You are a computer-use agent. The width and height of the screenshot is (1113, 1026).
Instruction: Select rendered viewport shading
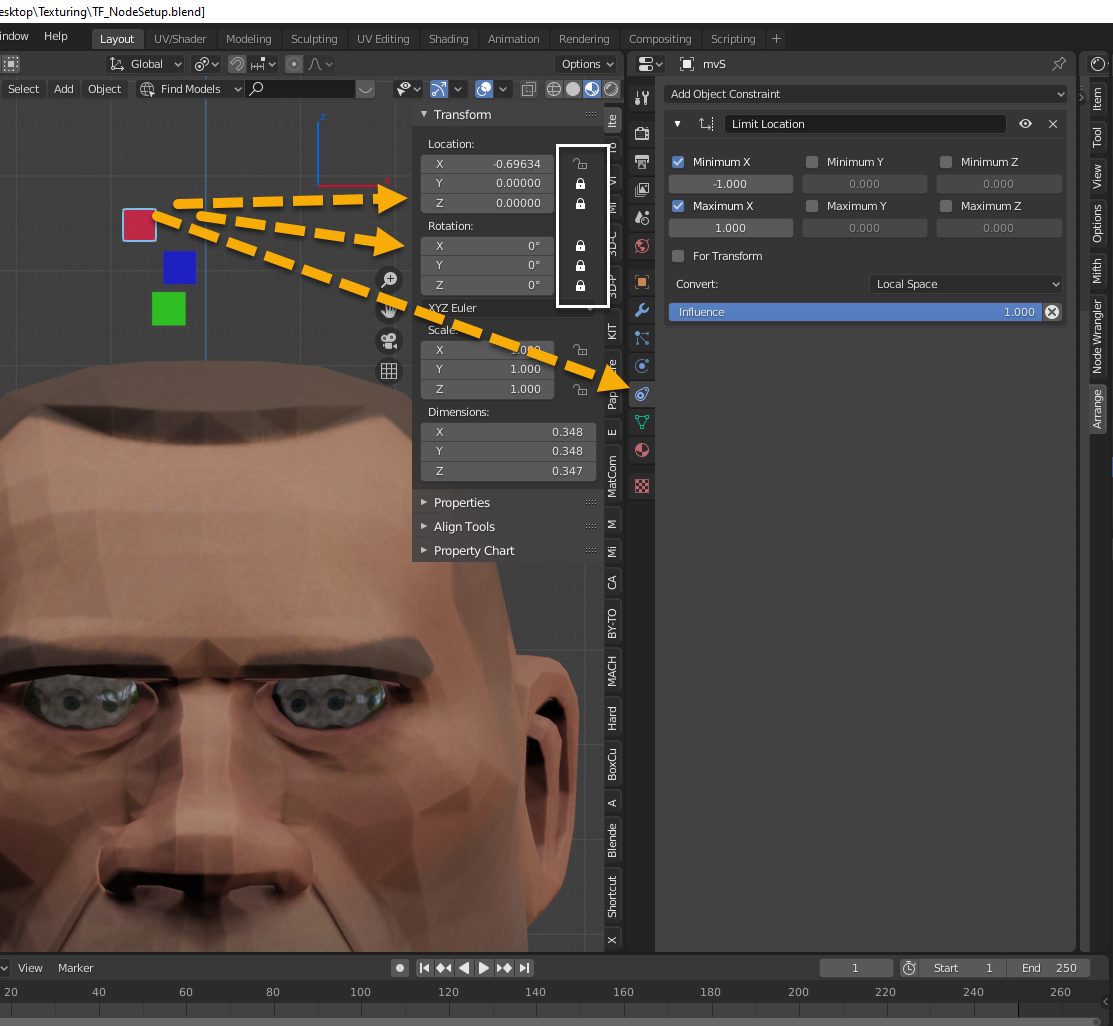pos(610,89)
